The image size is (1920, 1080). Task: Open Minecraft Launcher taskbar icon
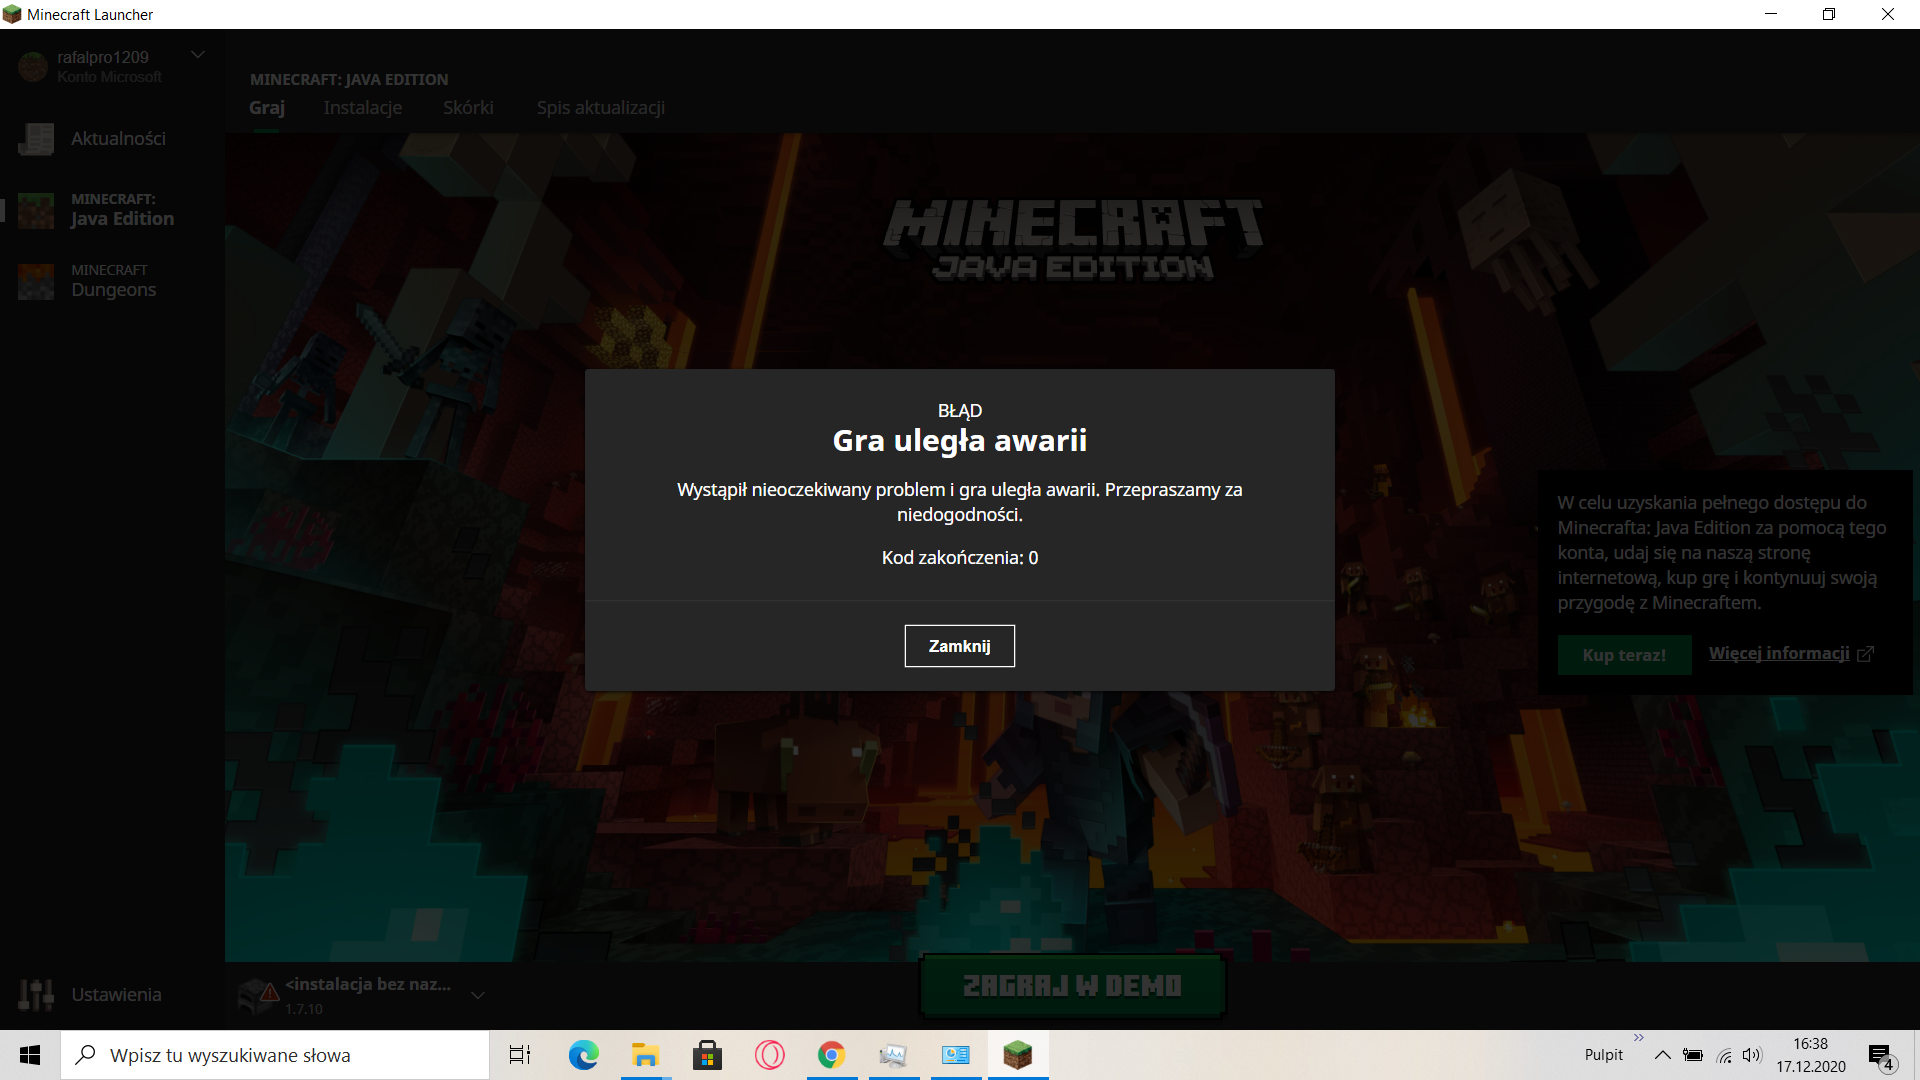(x=1017, y=1055)
